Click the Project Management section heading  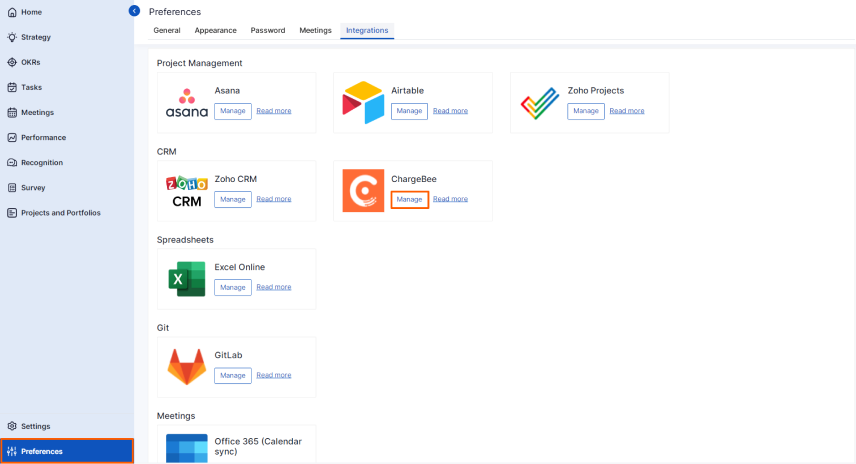click(199, 63)
